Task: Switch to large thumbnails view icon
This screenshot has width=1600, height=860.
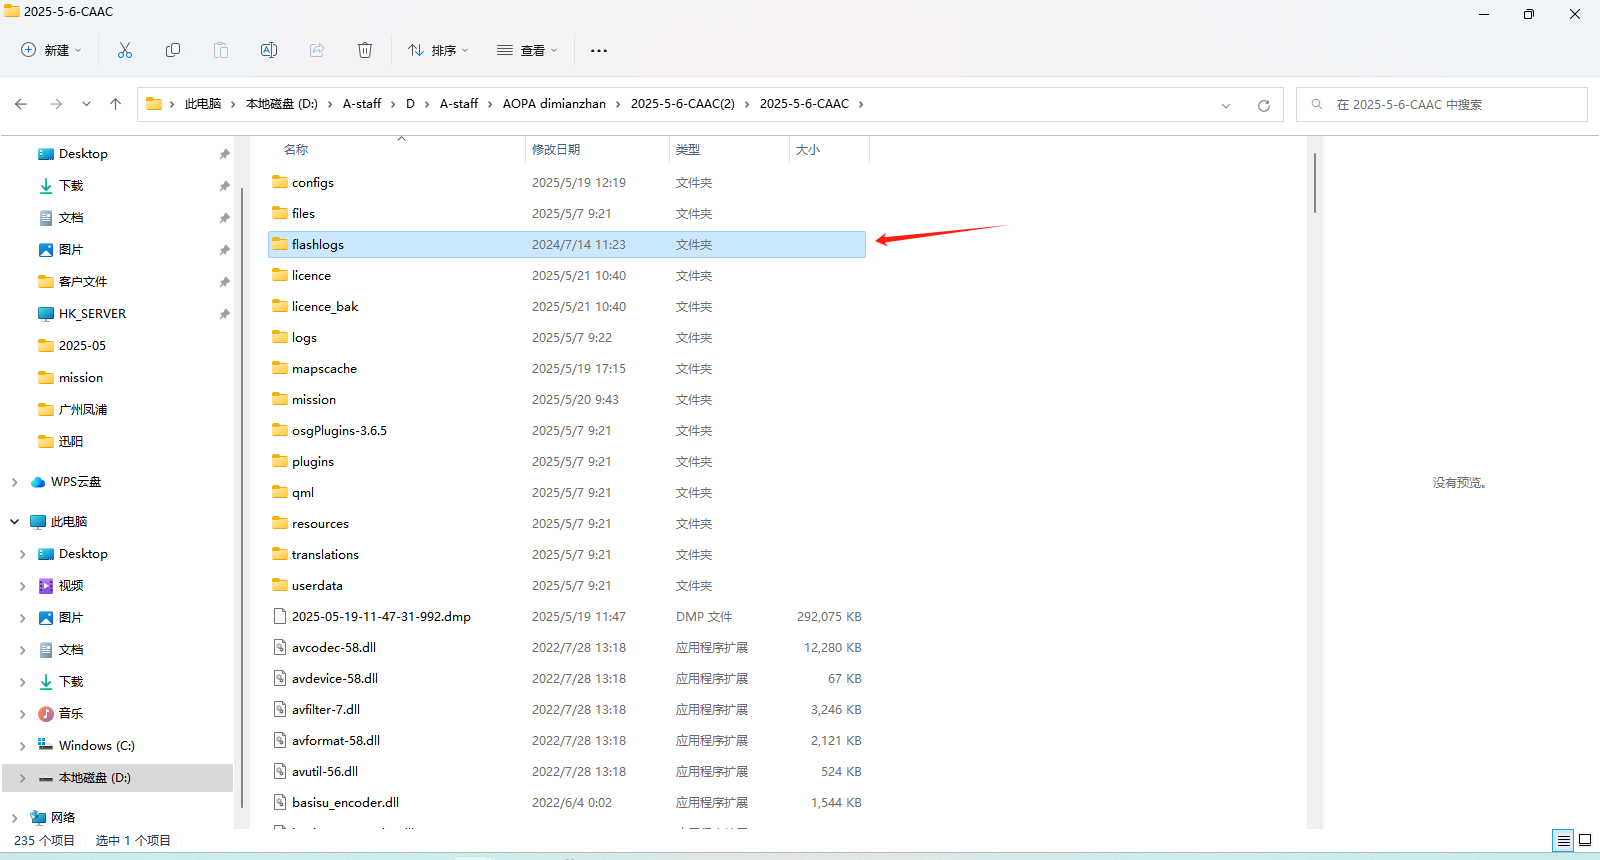Action: [1585, 840]
